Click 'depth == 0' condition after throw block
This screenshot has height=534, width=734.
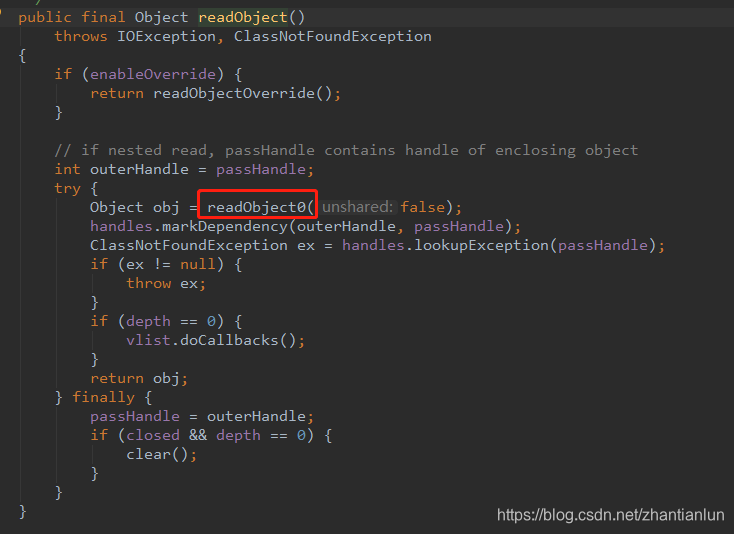coord(171,321)
